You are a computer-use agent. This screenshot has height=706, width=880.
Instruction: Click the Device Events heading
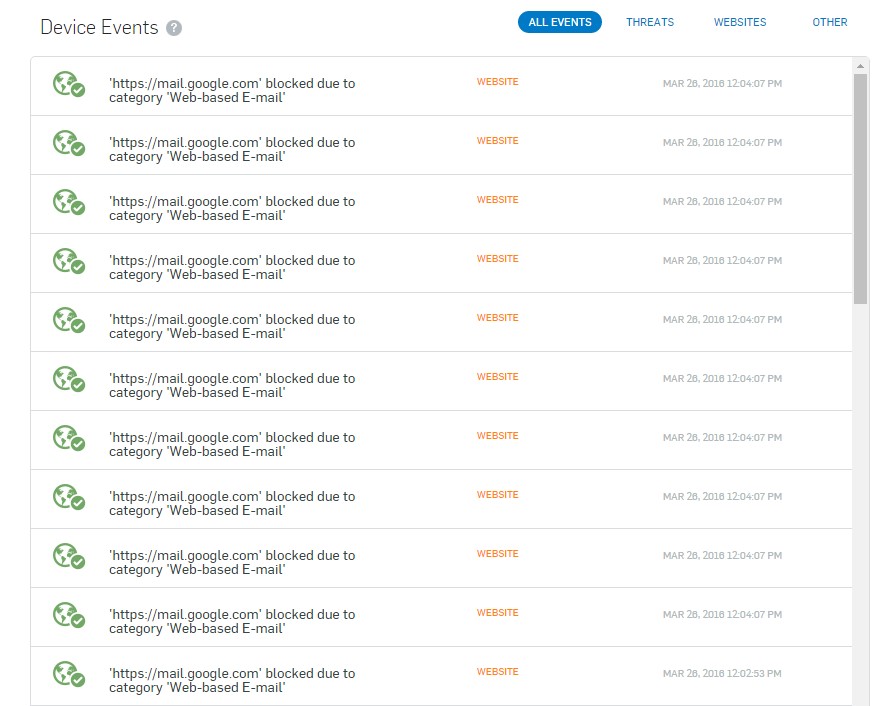click(x=99, y=27)
